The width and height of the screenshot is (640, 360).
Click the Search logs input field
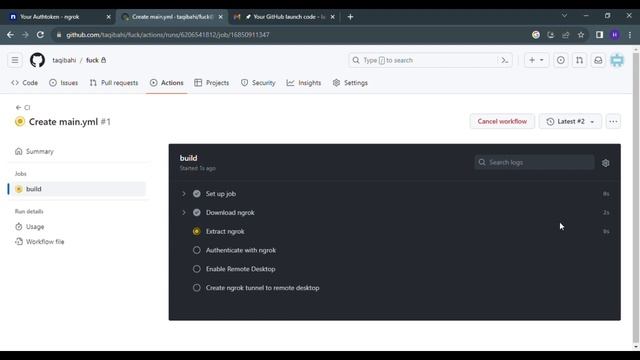point(534,162)
